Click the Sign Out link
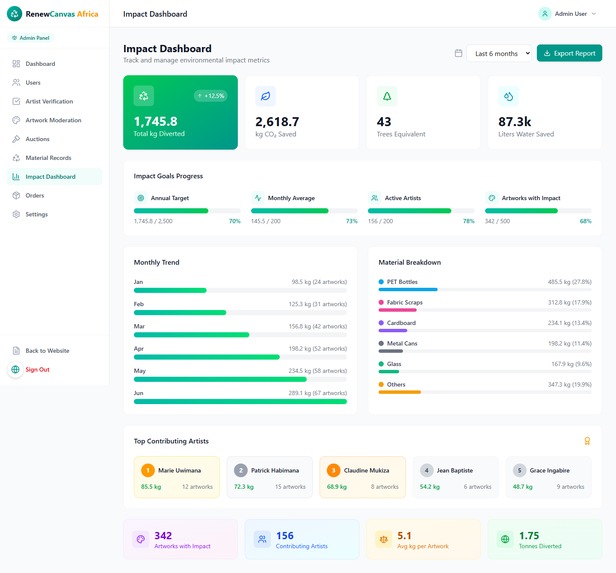 [38, 370]
